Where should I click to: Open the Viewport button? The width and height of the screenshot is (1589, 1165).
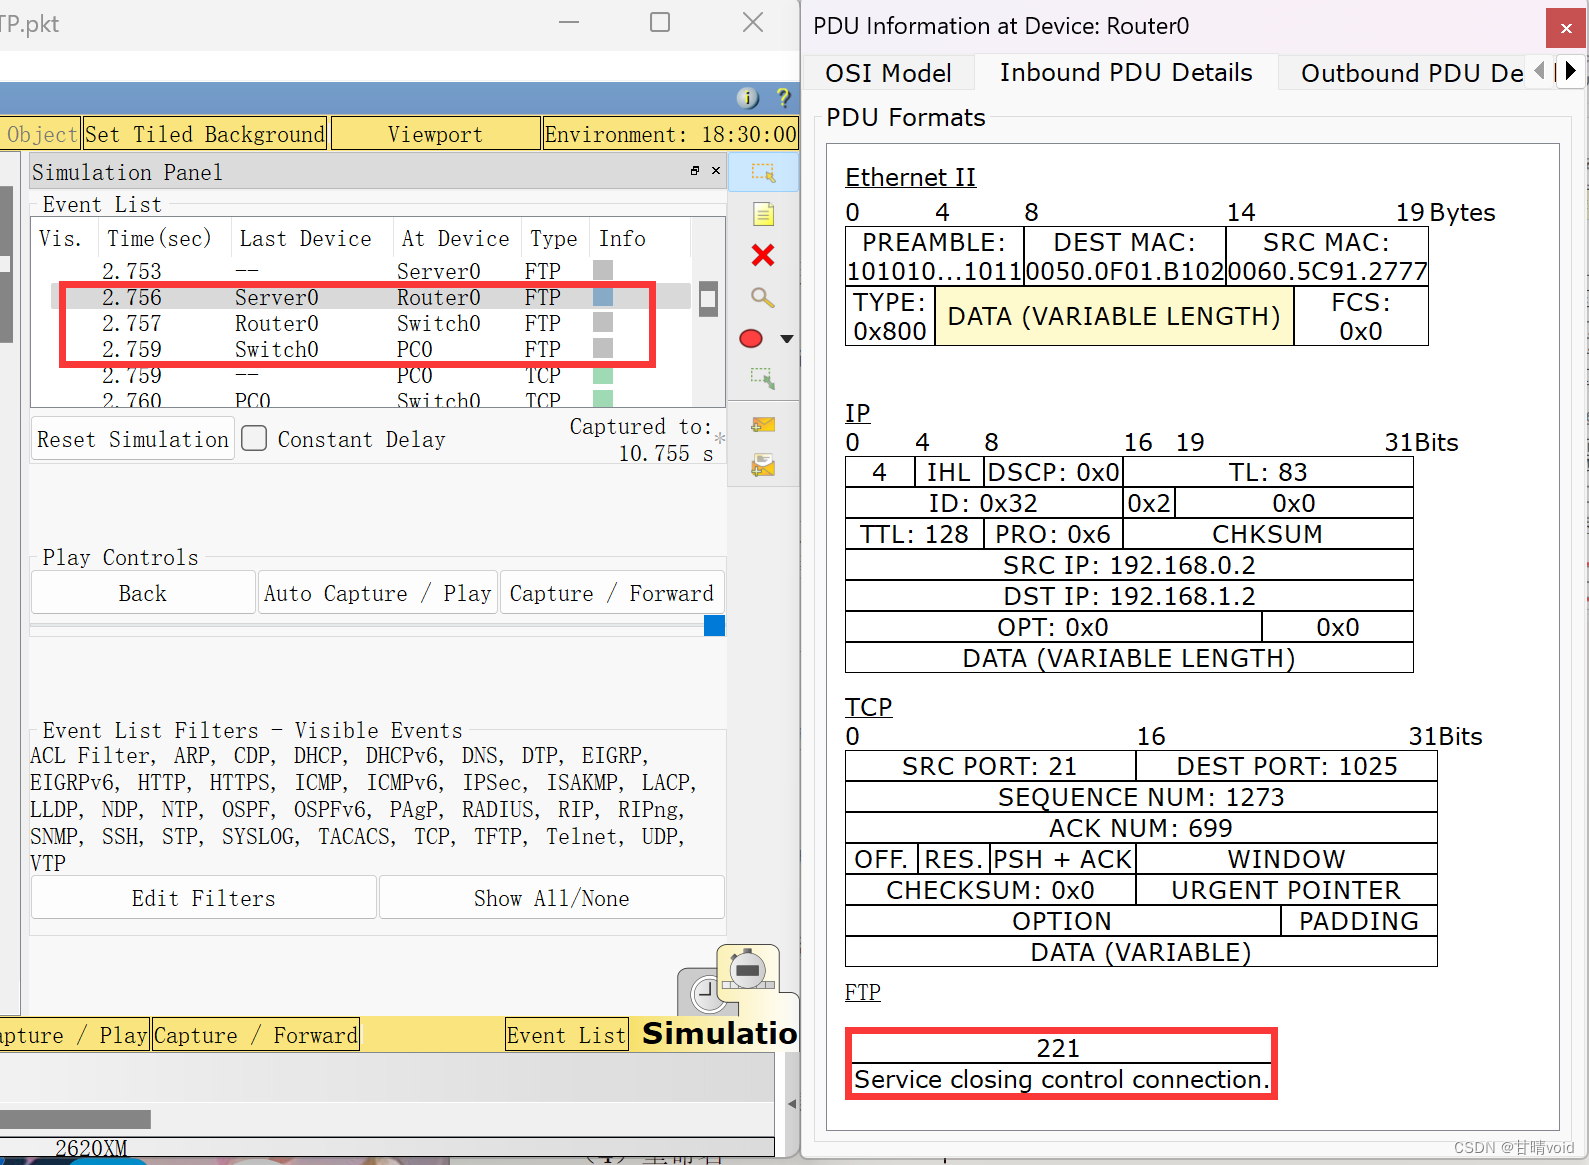pyautogui.click(x=435, y=134)
